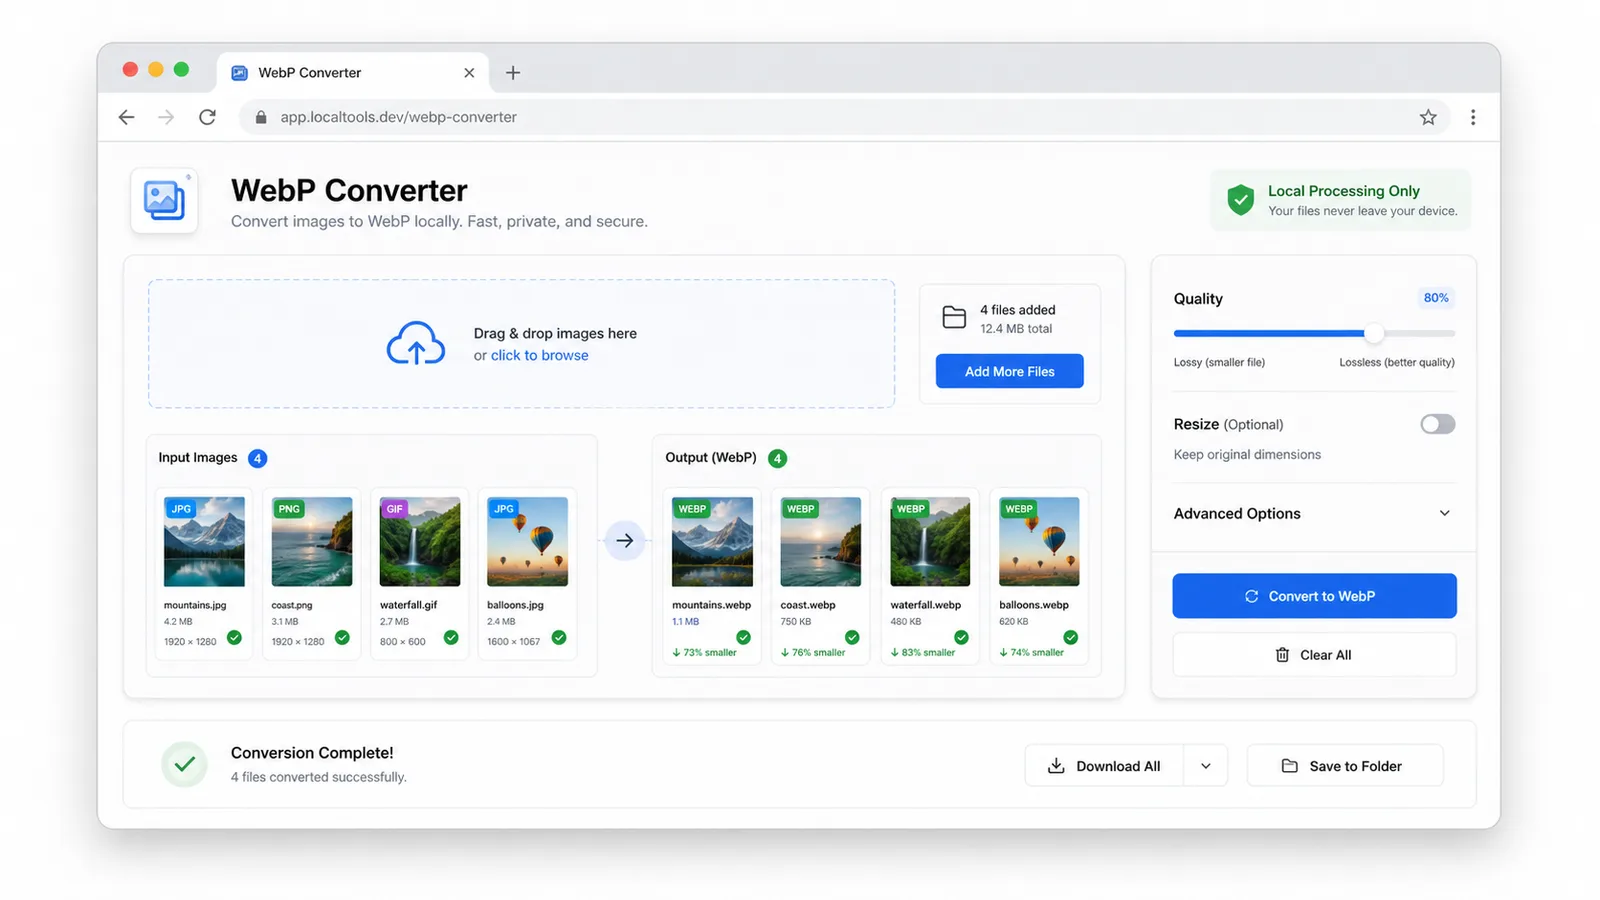The width and height of the screenshot is (1600, 900).
Task: Click the green check on coast.png card
Action: tap(342, 637)
